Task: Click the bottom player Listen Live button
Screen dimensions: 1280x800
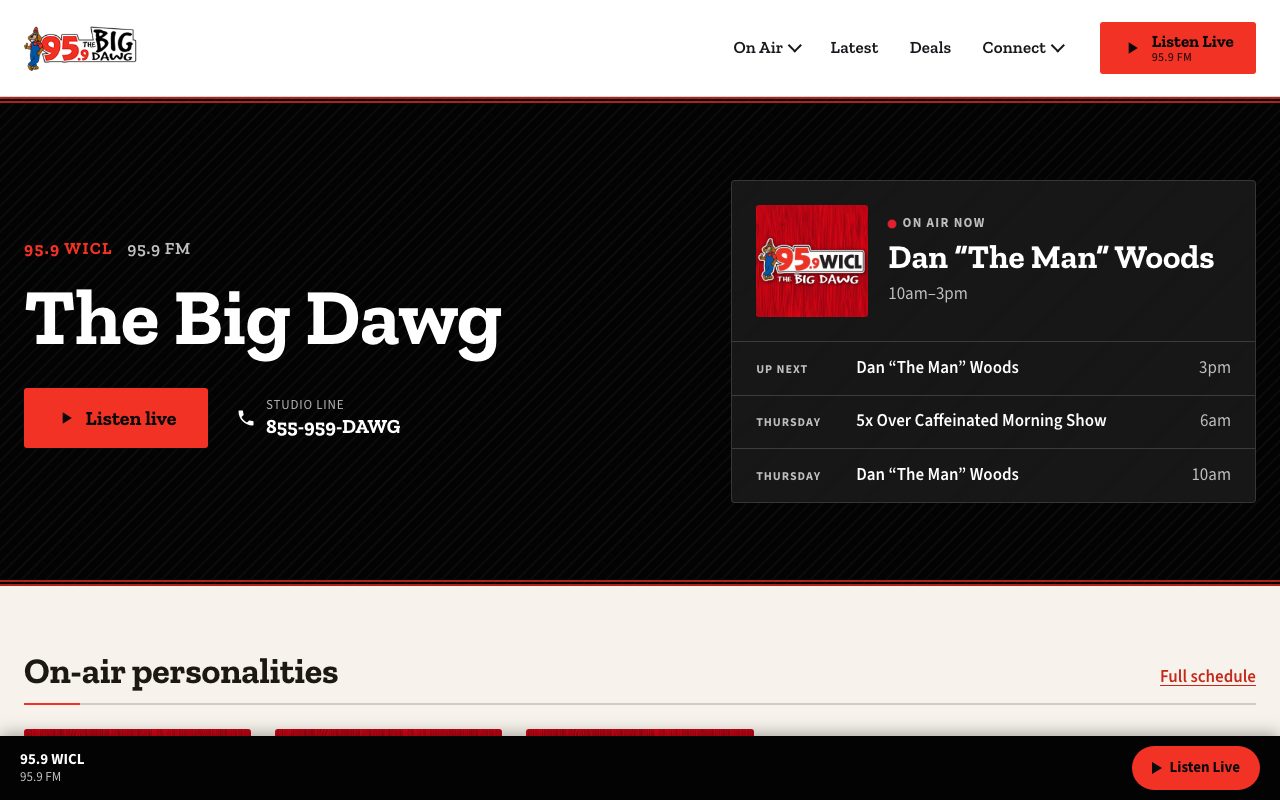Action: (1196, 768)
